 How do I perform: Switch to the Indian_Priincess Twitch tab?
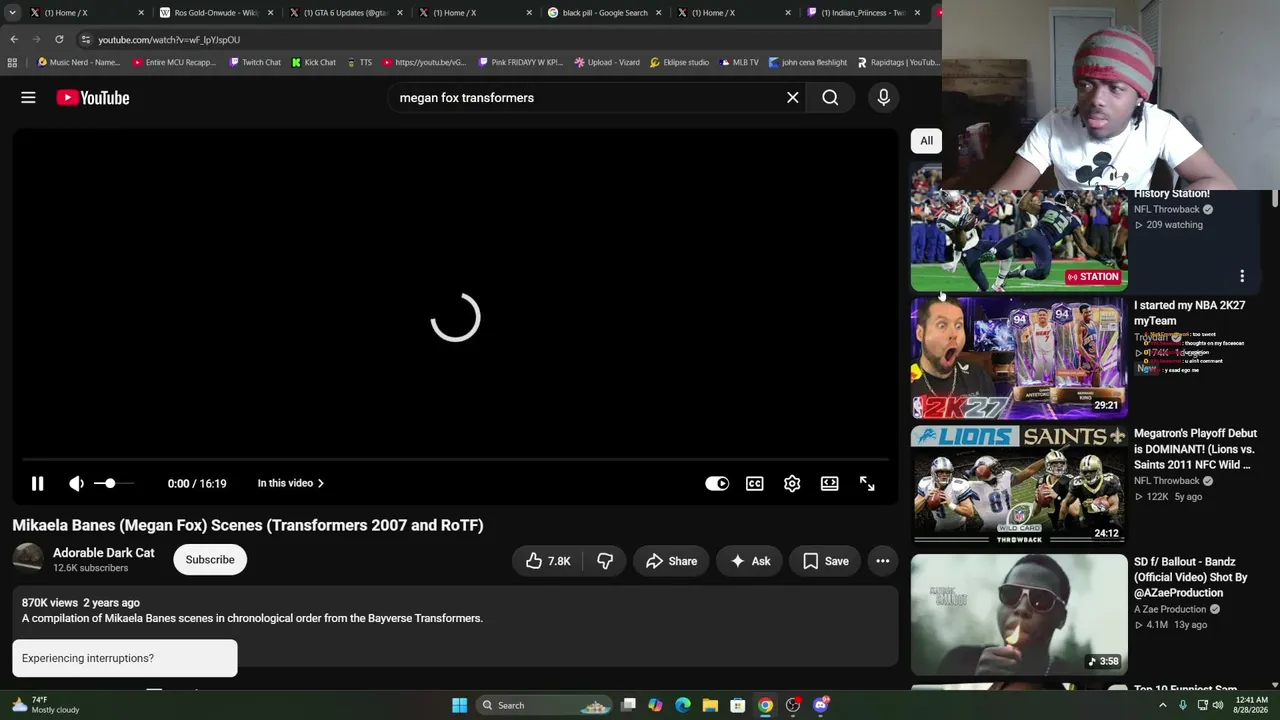click(864, 13)
